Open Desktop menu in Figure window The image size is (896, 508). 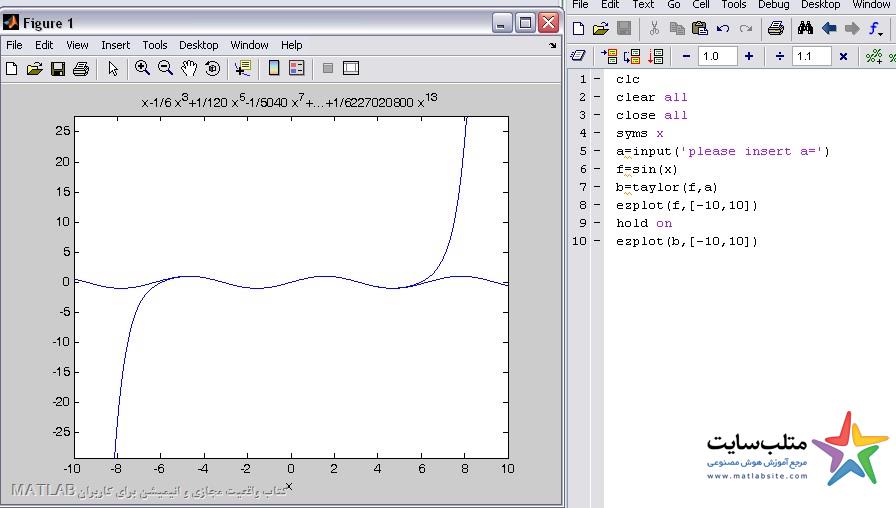pos(198,45)
